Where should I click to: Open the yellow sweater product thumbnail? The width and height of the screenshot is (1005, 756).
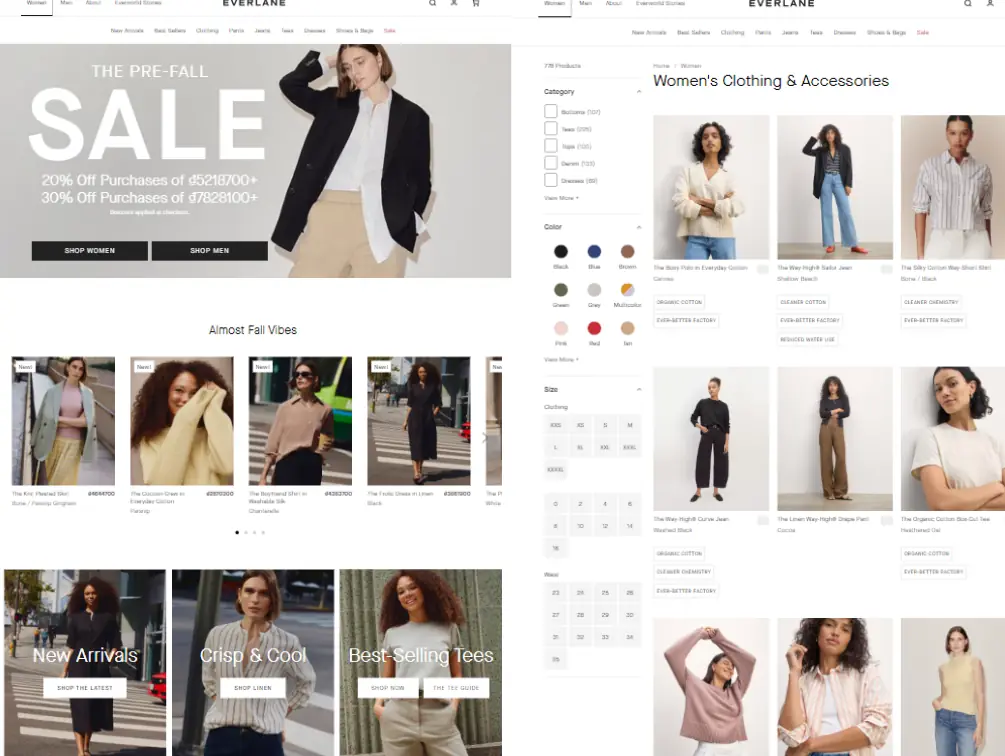coord(182,421)
